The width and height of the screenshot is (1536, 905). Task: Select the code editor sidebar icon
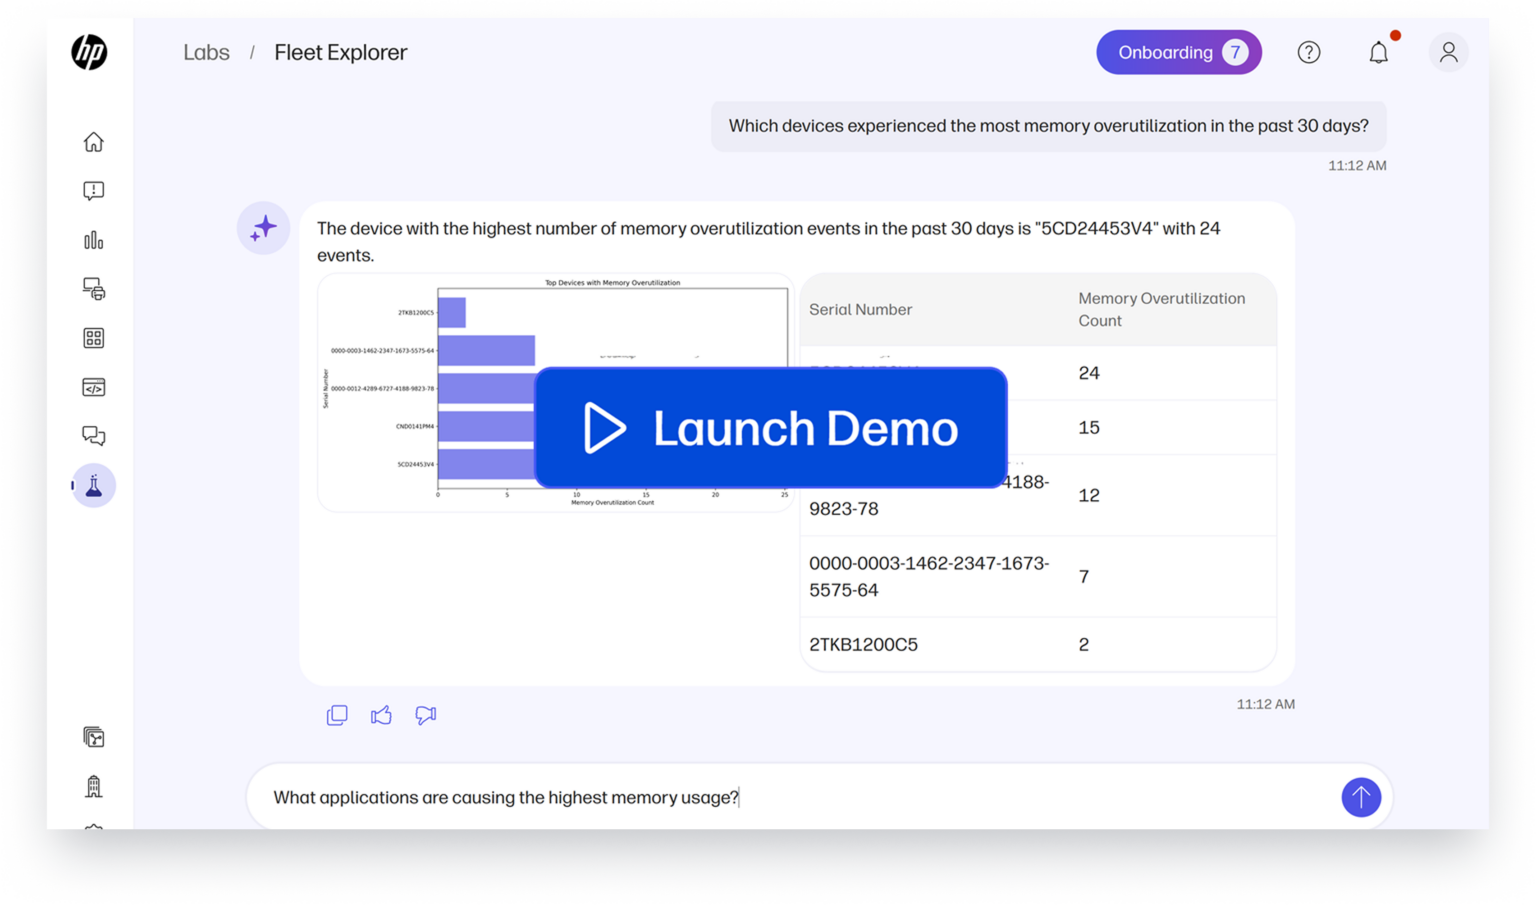point(93,386)
